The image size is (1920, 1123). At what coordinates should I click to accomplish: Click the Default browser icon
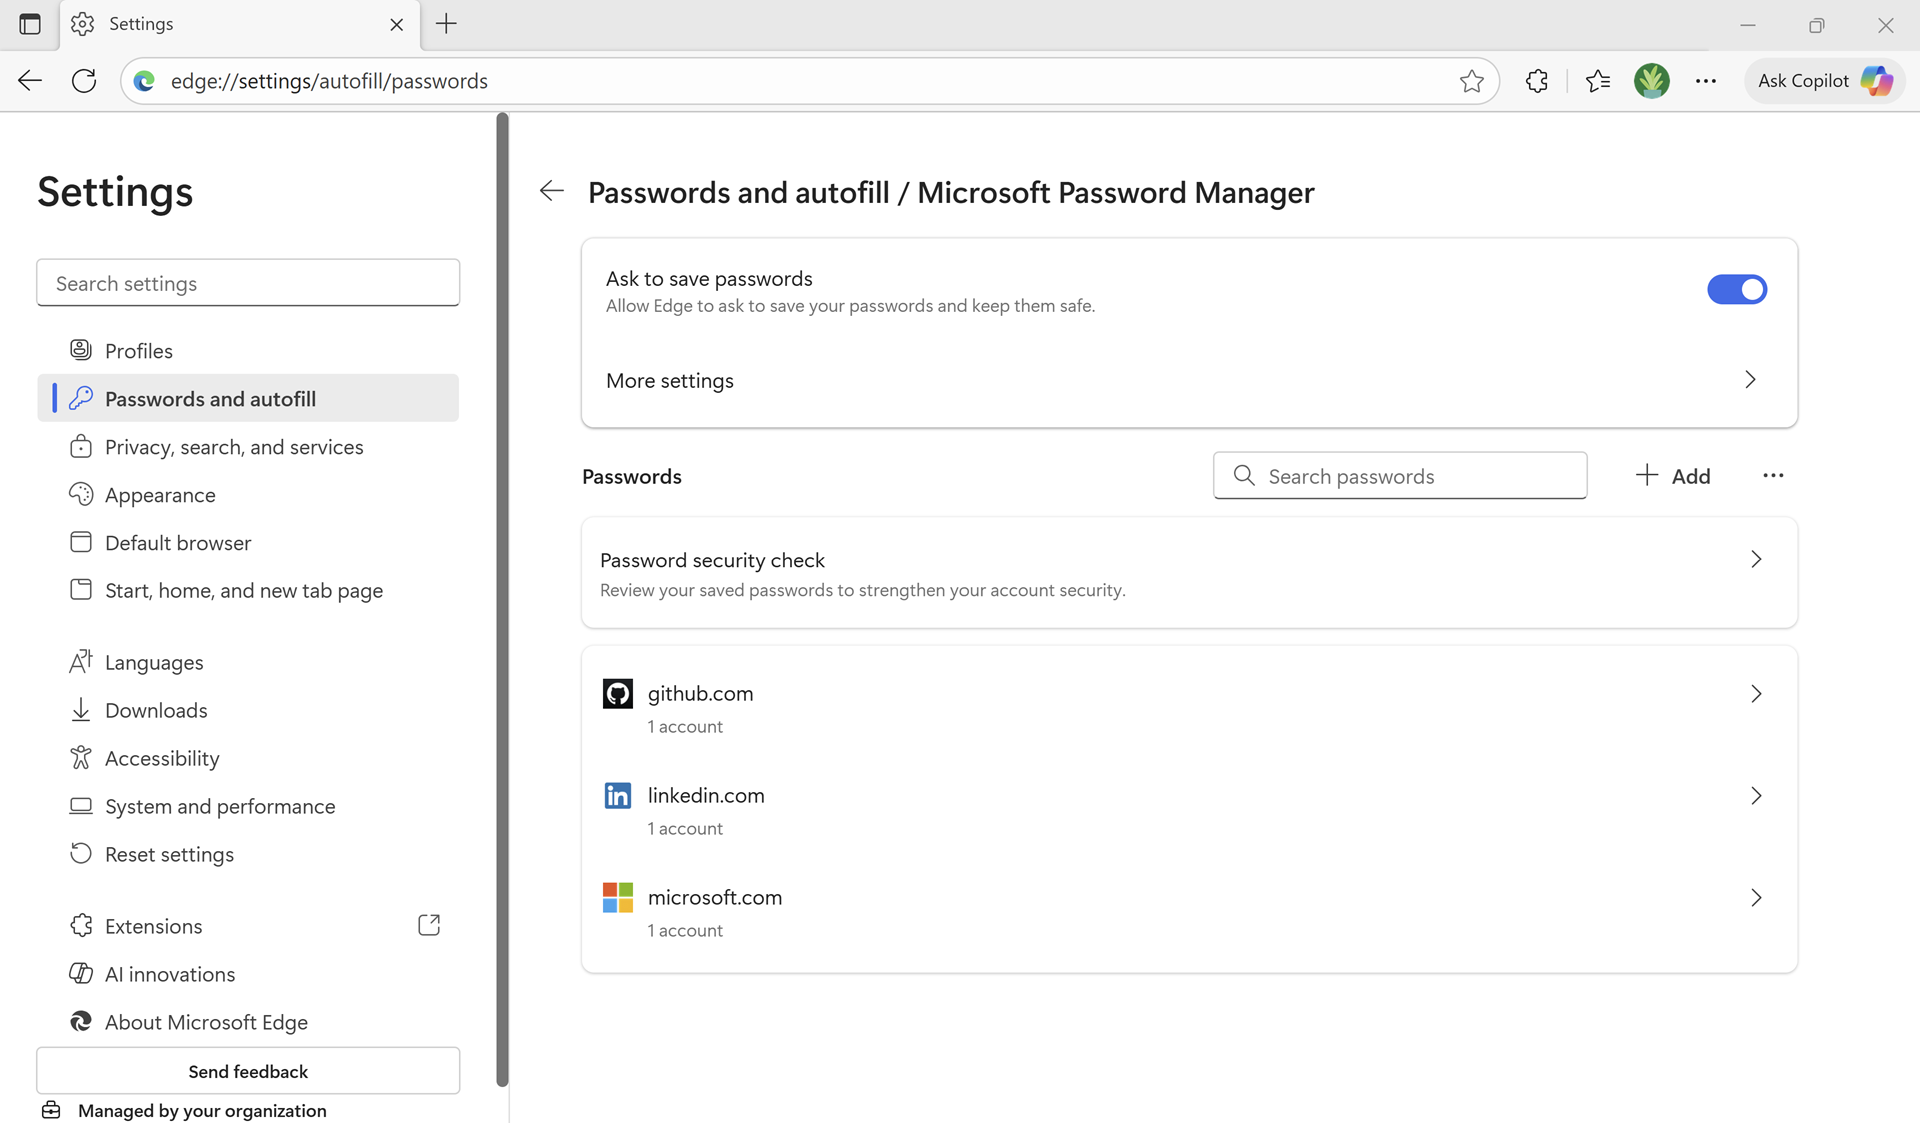pyautogui.click(x=81, y=542)
